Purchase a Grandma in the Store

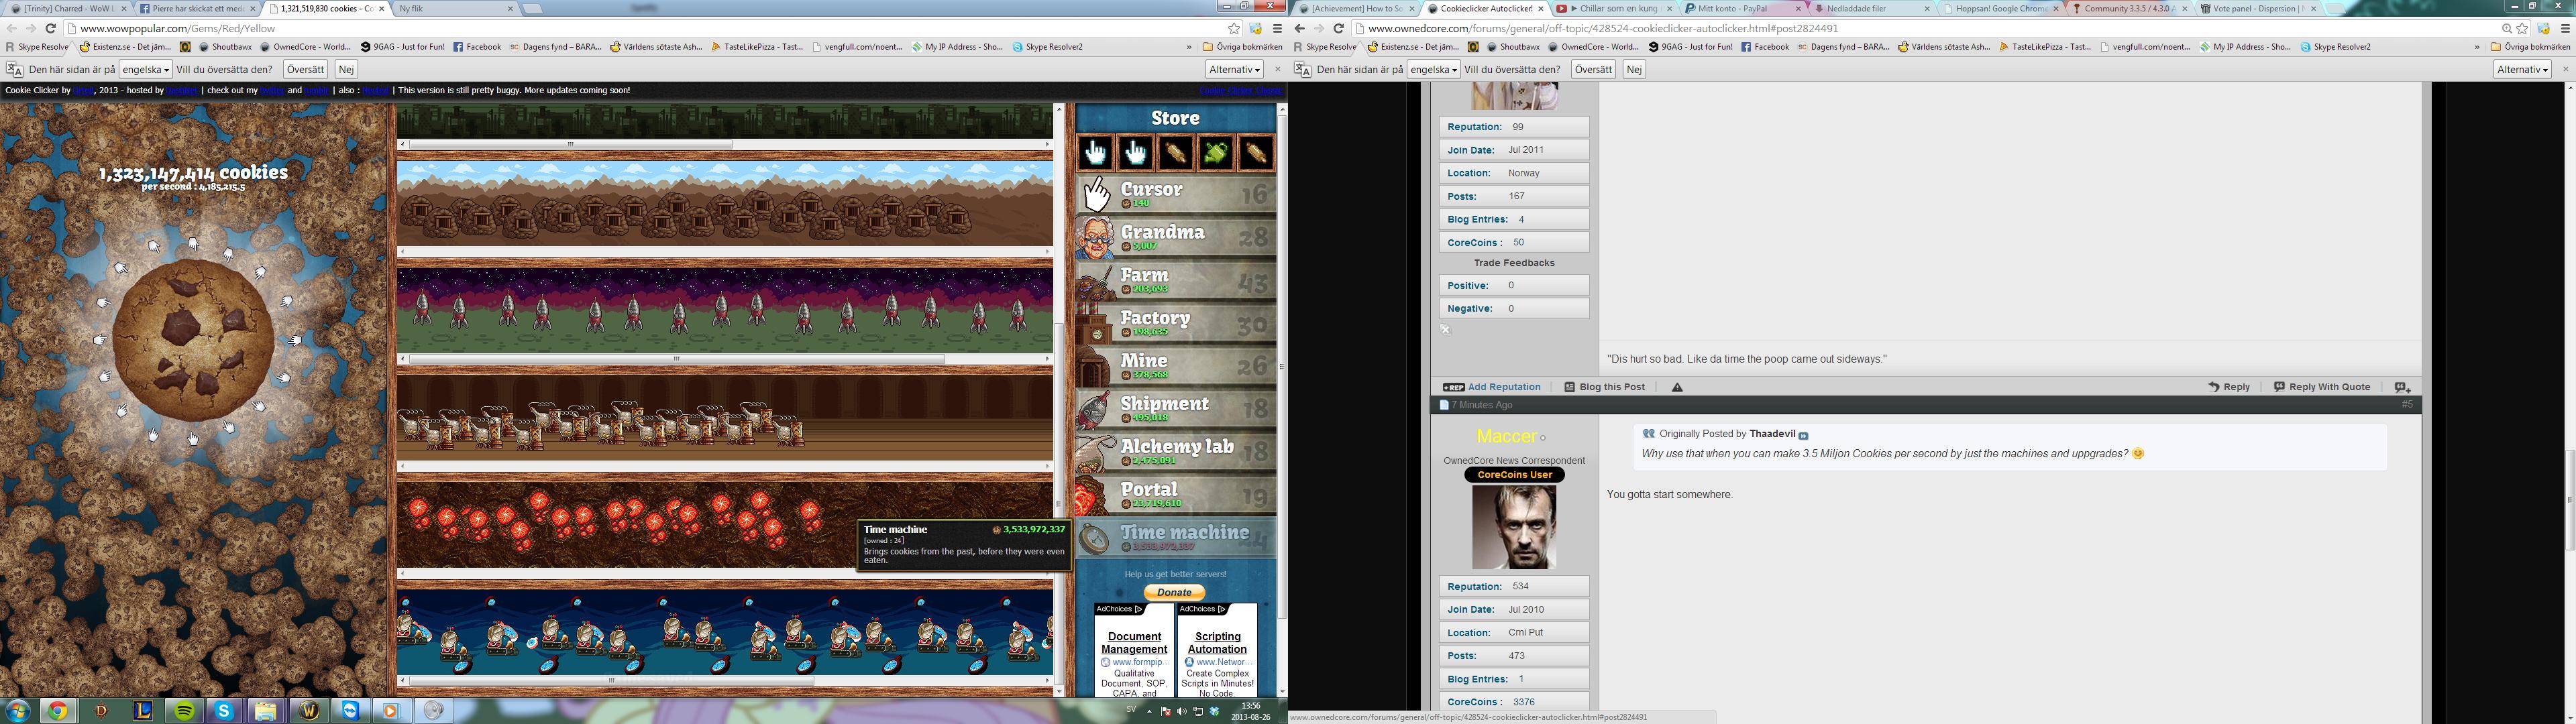tap(1175, 237)
